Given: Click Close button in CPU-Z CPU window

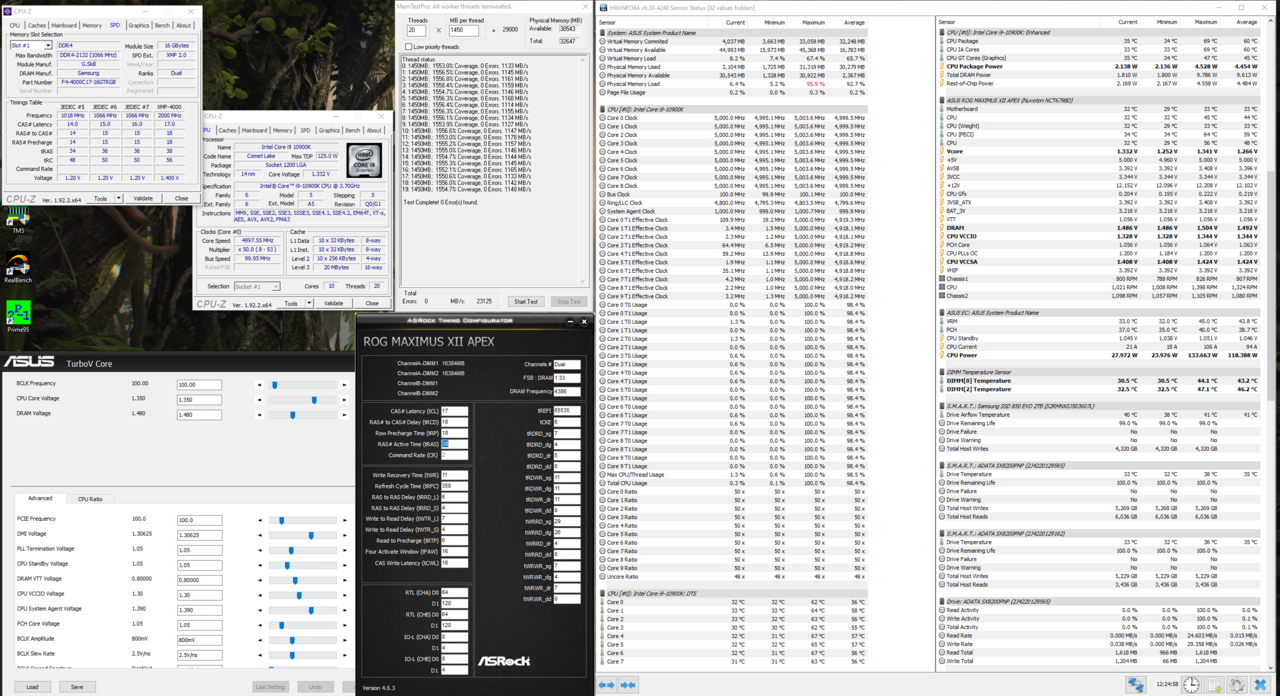Looking at the screenshot, I should pos(372,303).
